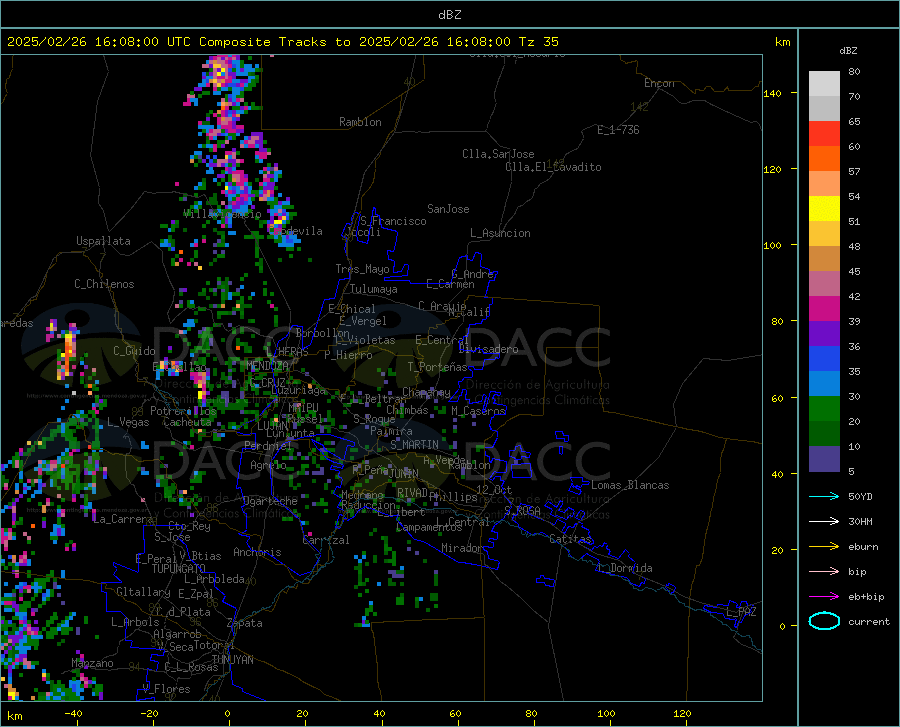Pick the light blue swatch between 35 and 30
The width and height of the screenshot is (900, 727).
click(824, 384)
